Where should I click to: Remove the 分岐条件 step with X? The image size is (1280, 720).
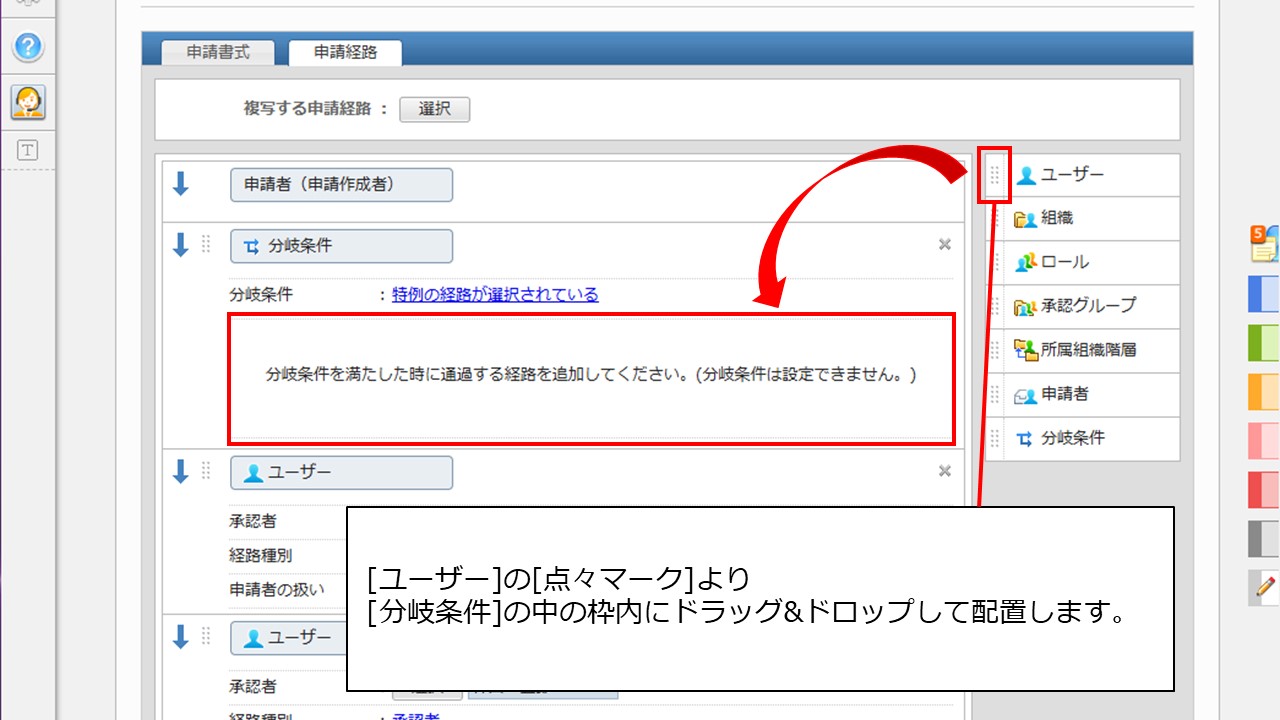pos(944,244)
